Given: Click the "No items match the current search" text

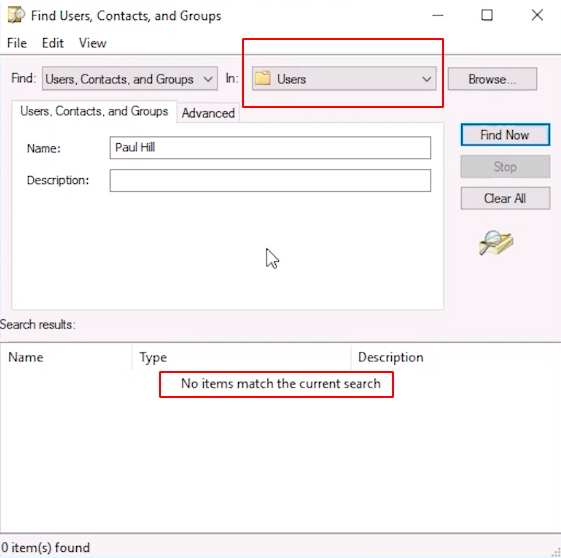Looking at the screenshot, I should pos(281,383).
